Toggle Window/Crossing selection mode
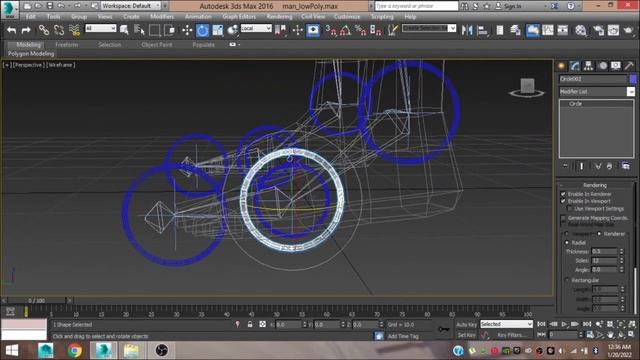The height and width of the screenshot is (360, 640). point(169,30)
